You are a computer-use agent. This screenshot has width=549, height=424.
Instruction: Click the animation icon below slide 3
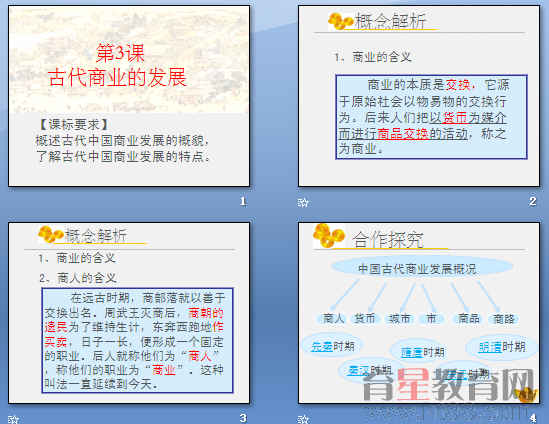(13, 419)
